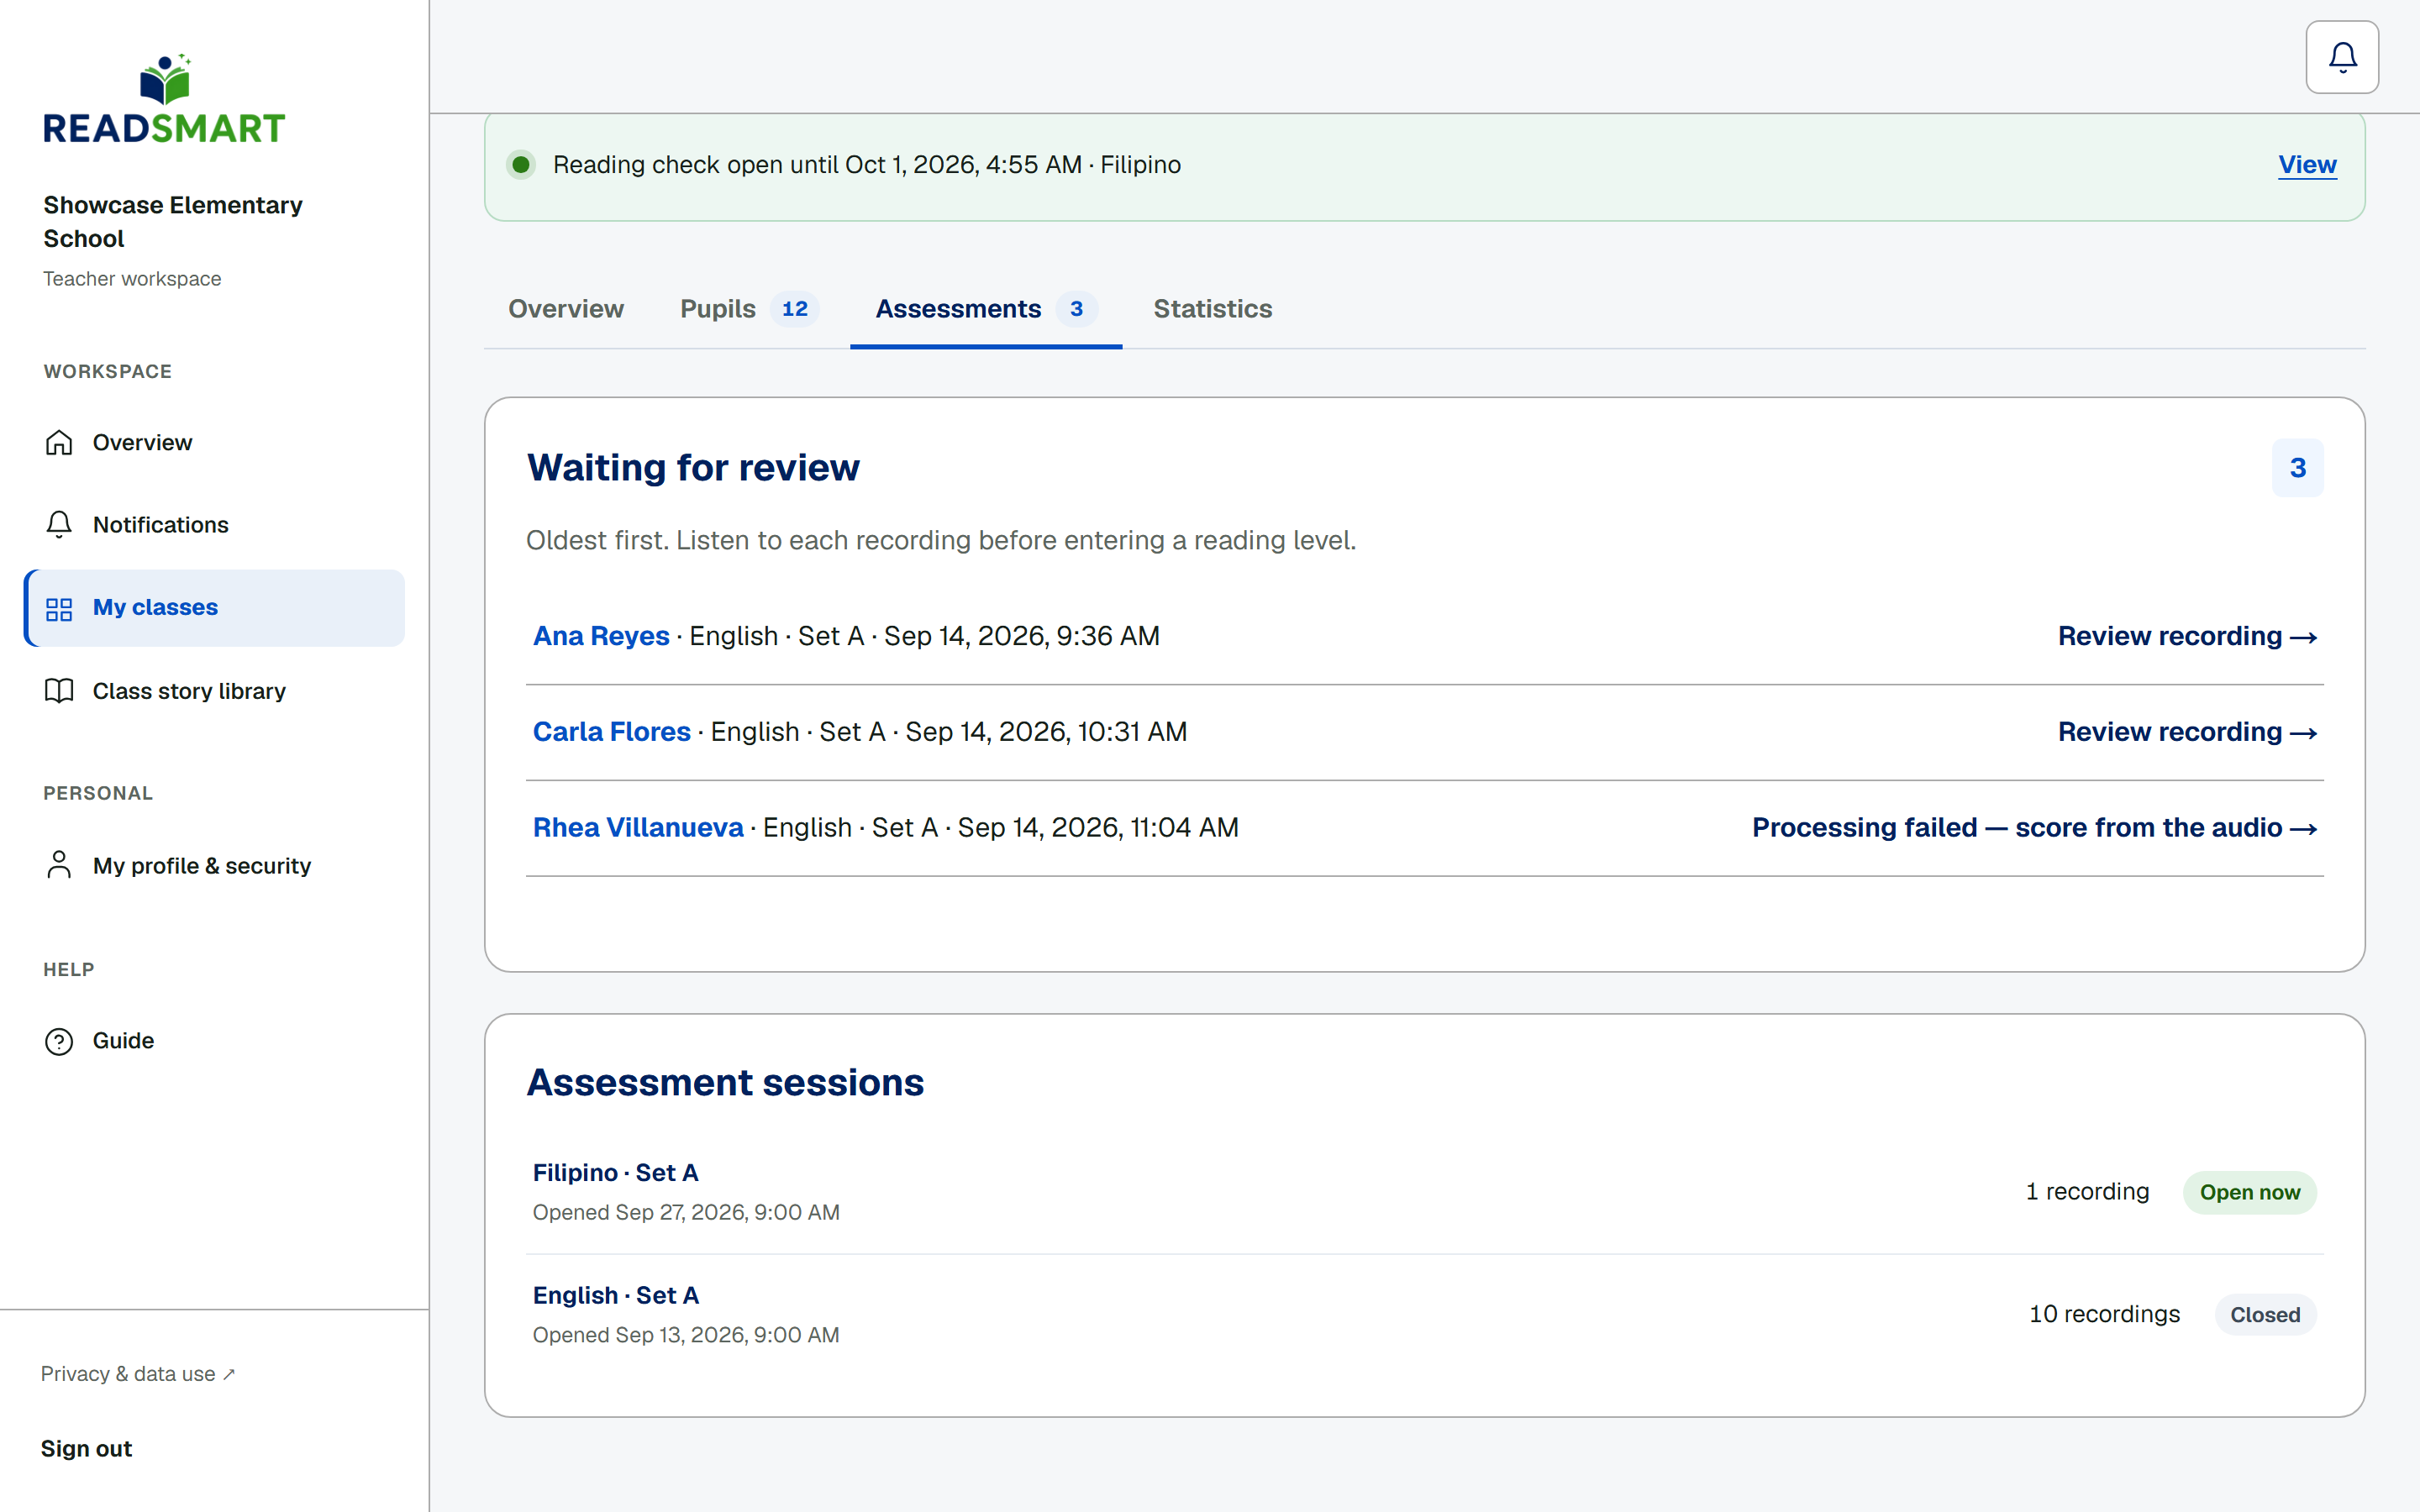Click the Pupils count badge 12
Screen dimensions: 2420x1512
pyautogui.click(x=795, y=309)
